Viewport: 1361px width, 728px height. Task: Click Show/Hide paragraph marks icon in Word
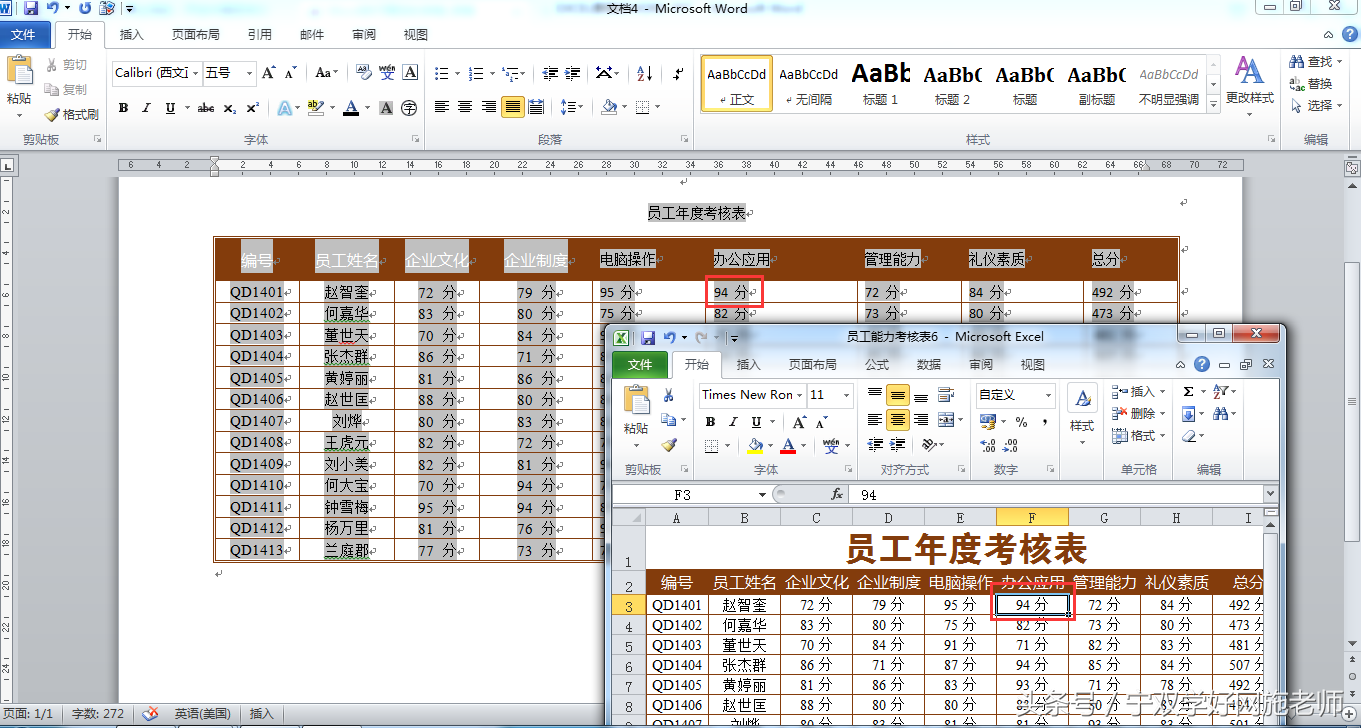click(x=679, y=73)
